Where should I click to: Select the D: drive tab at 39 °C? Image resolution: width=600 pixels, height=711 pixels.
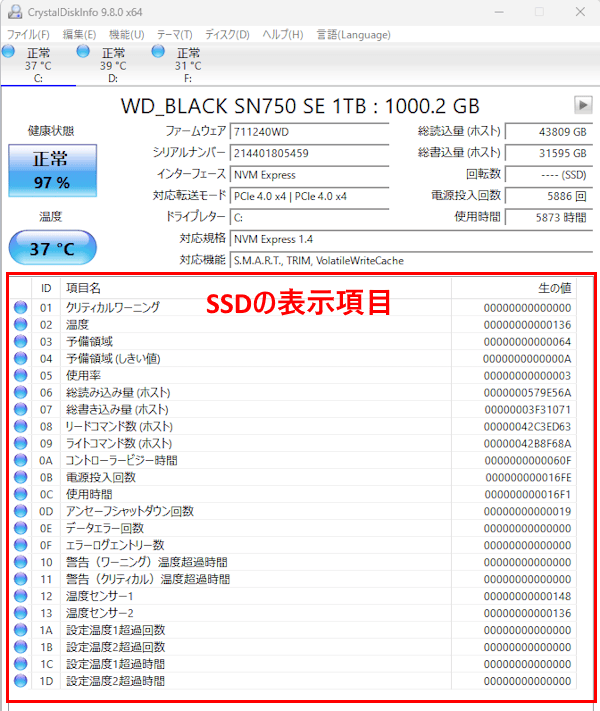pos(113,64)
